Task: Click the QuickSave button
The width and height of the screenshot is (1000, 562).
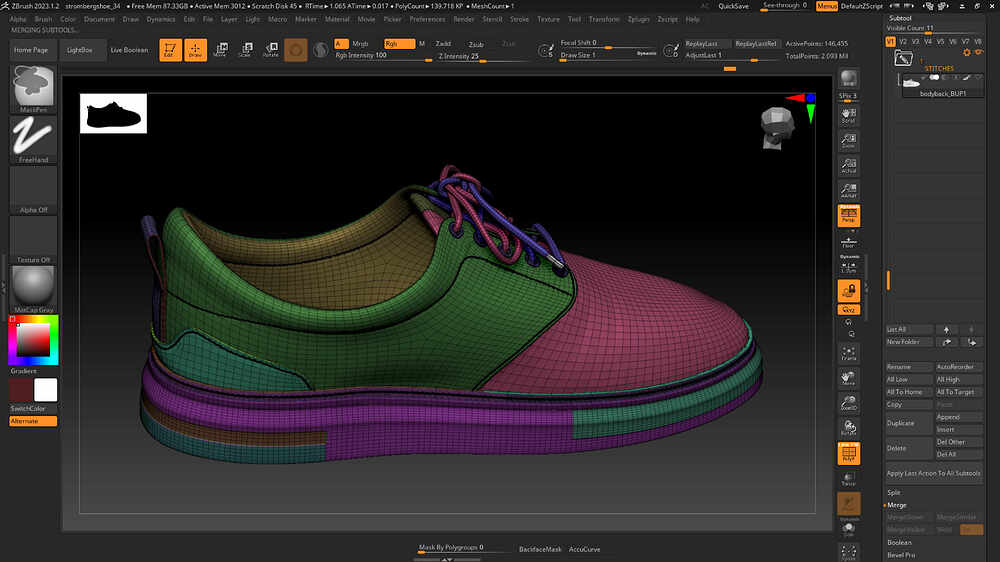Action: pos(733,6)
